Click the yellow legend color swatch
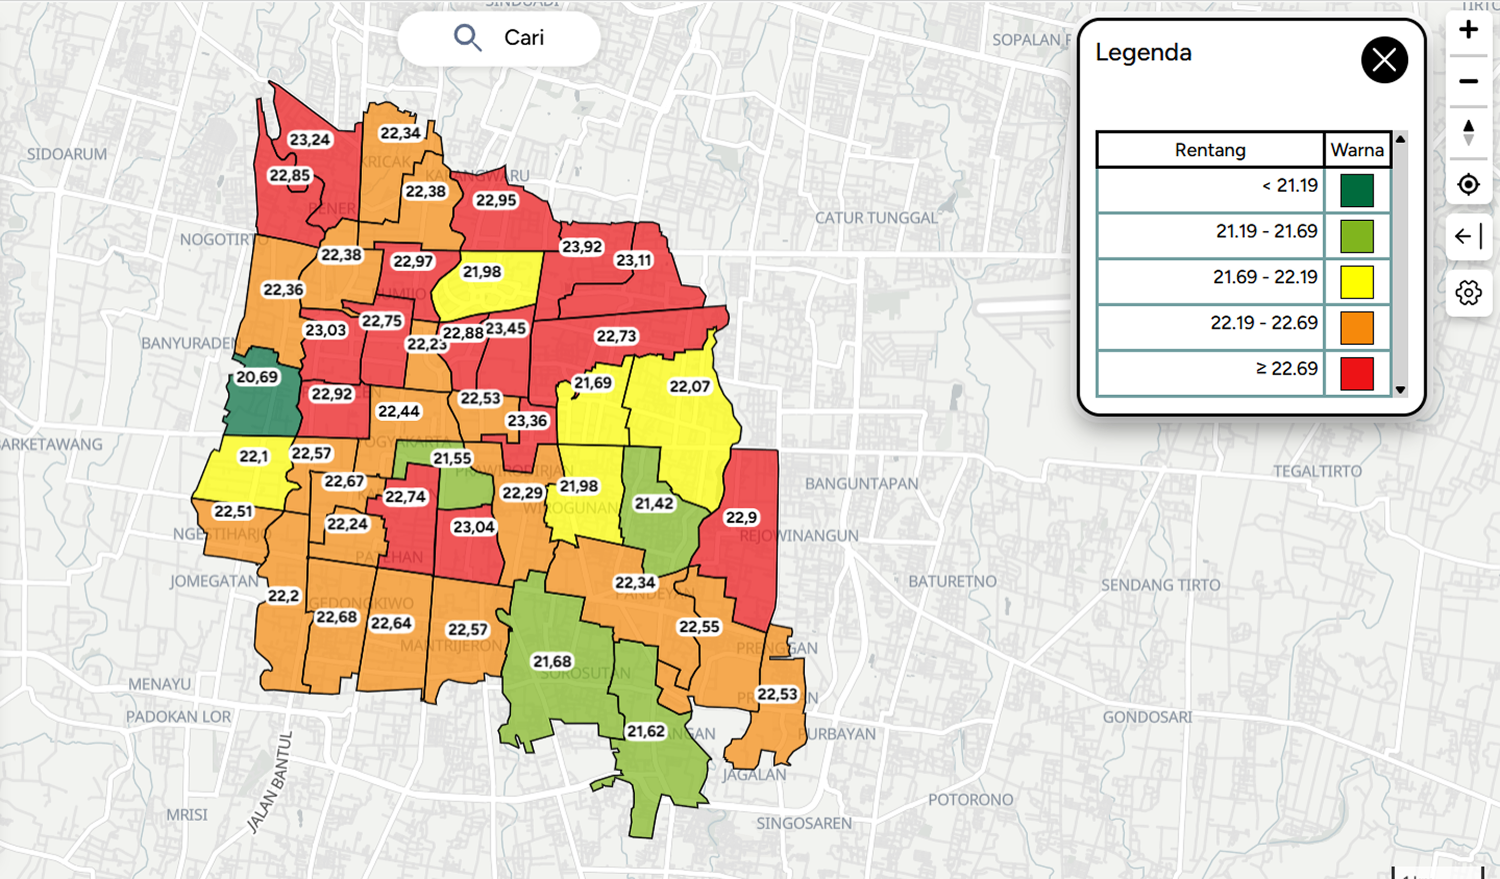 click(x=1357, y=282)
